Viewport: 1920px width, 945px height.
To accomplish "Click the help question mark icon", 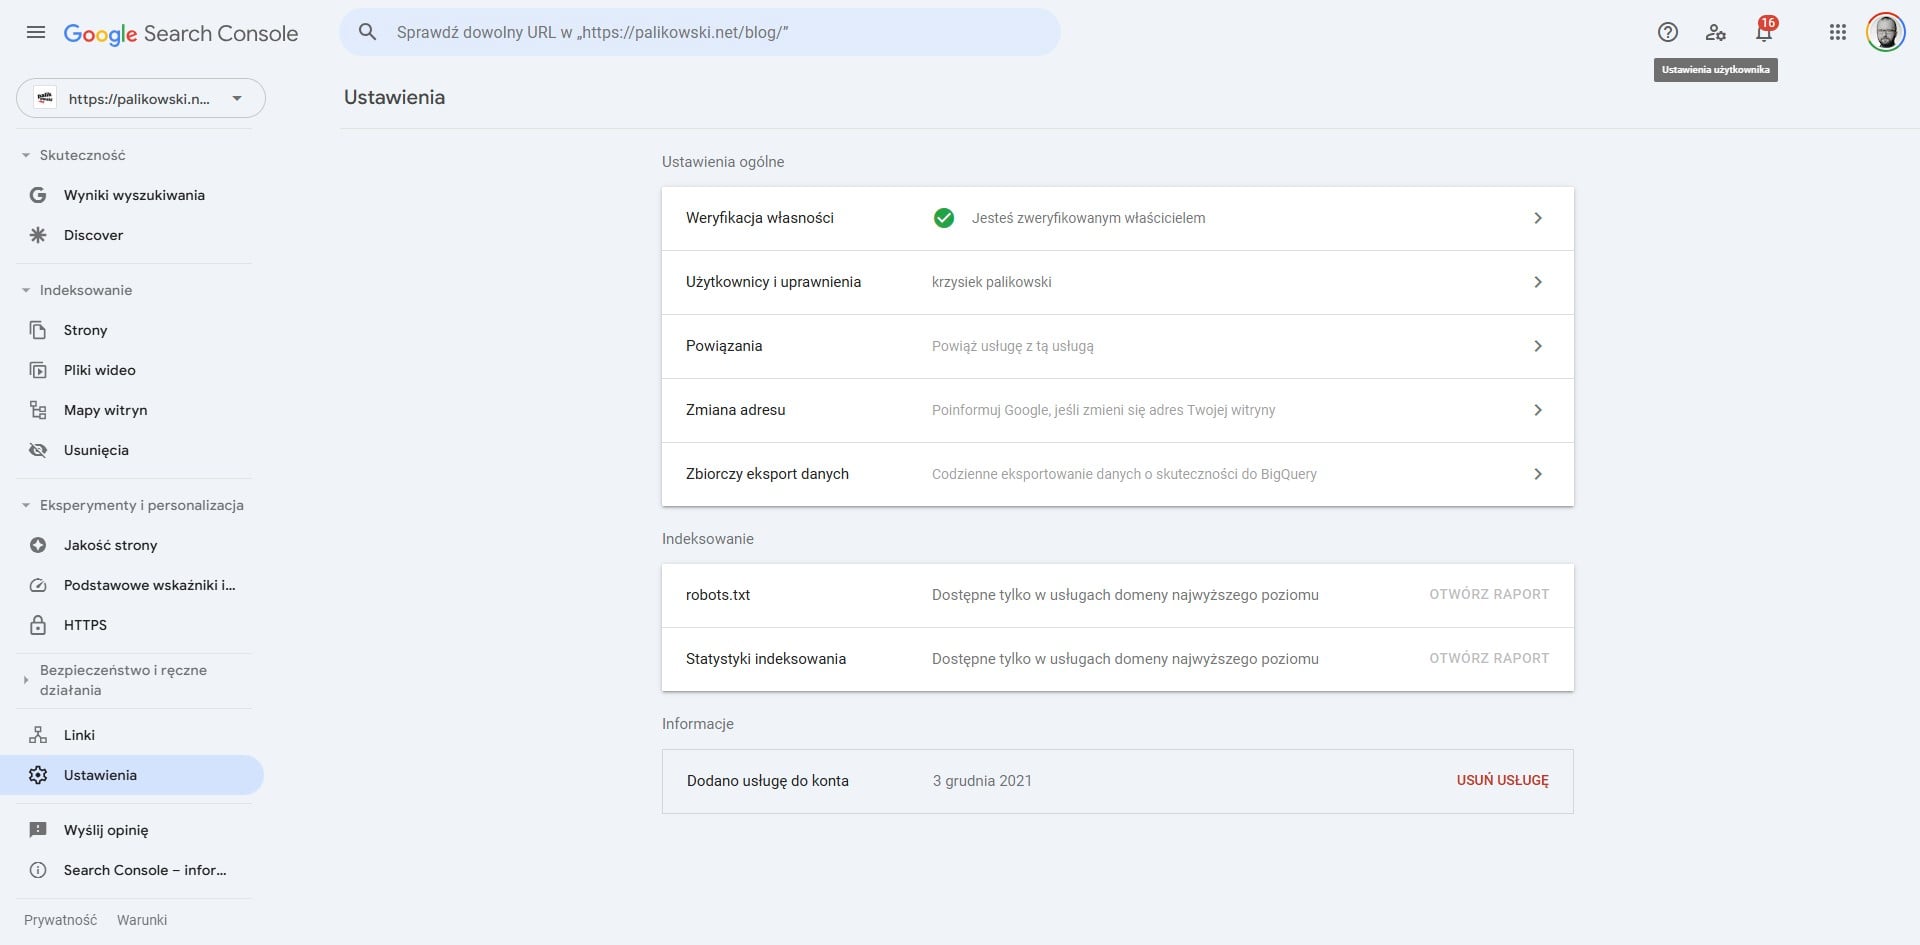I will 1667,32.
